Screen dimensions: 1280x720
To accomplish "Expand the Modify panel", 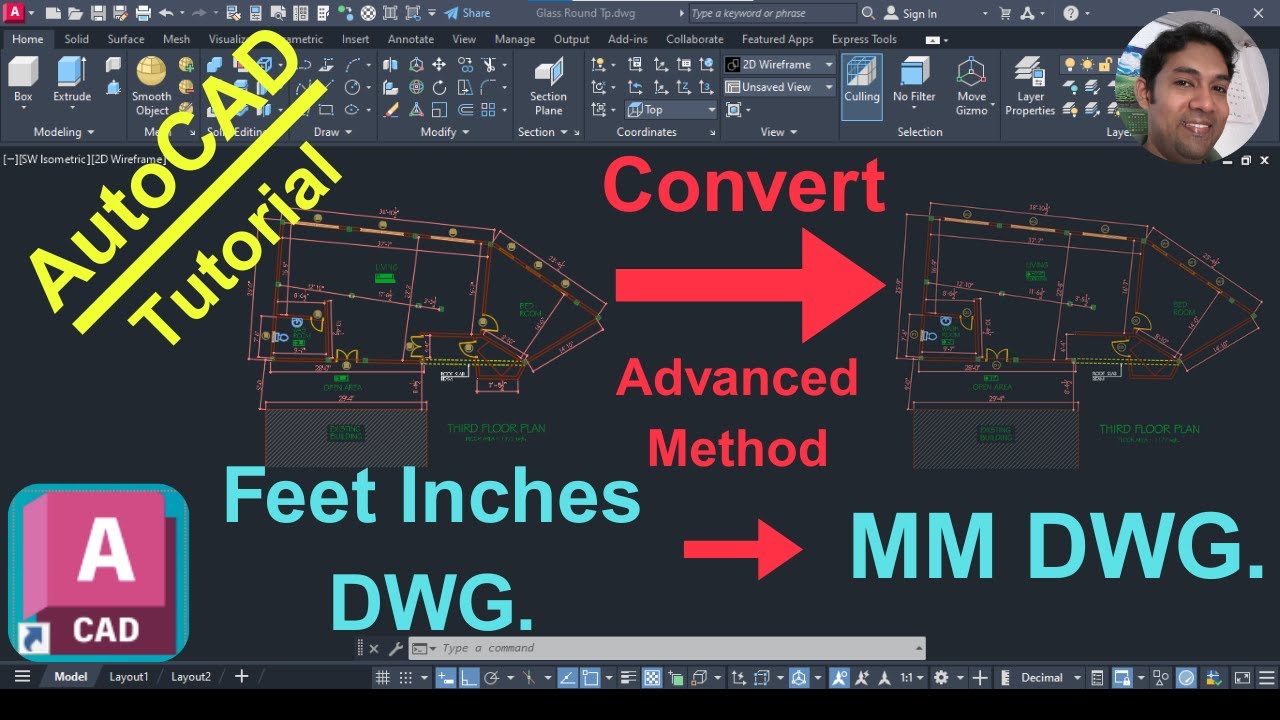I will [x=445, y=132].
